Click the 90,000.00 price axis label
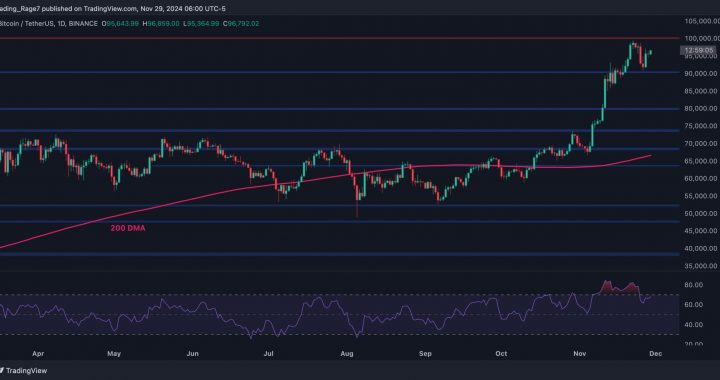Screen dimensions: 720x380 [x=700, y=73]
